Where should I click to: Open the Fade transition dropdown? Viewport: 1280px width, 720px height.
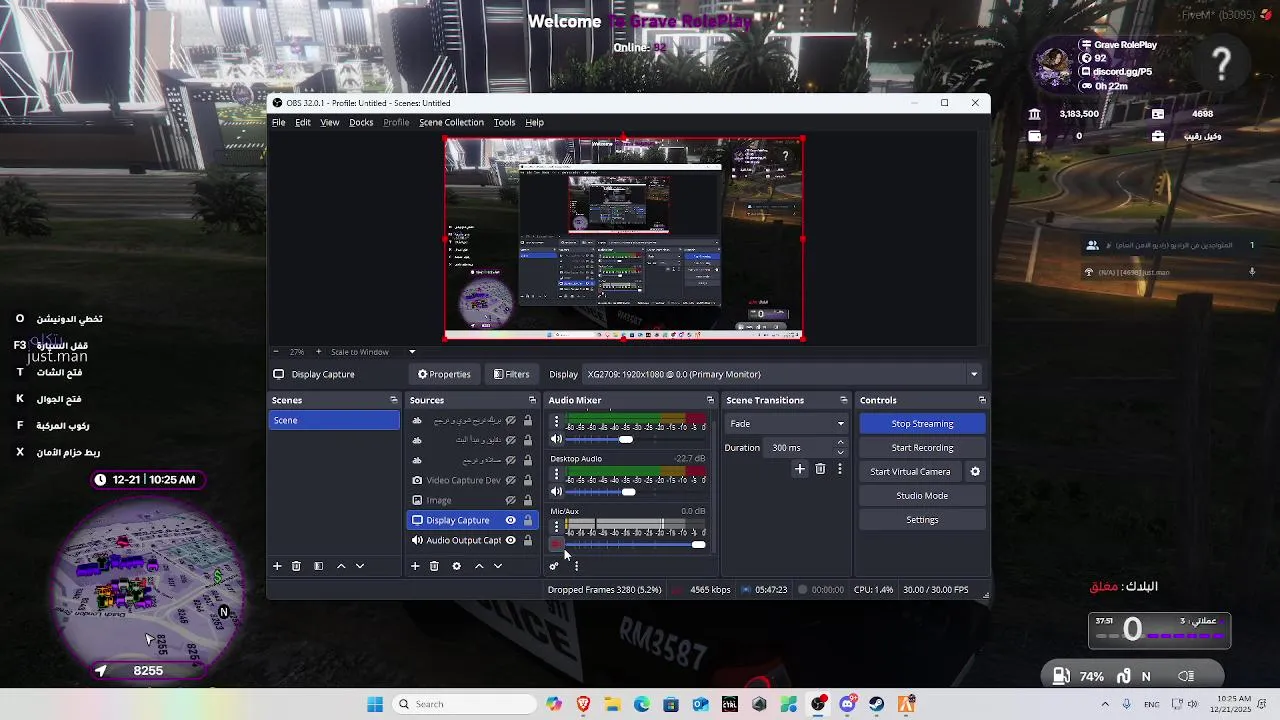(x=786, y=424)
